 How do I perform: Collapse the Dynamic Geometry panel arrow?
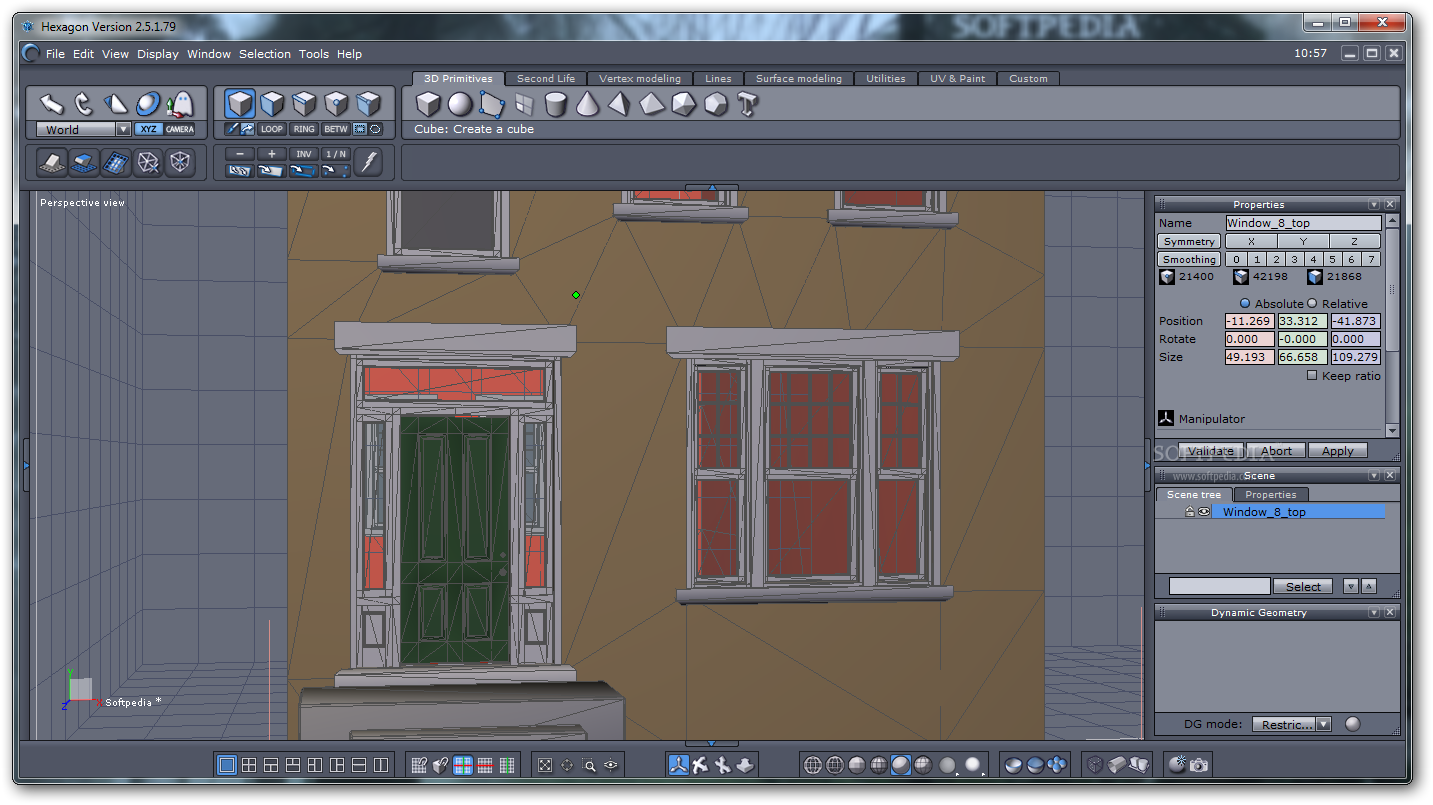(x=1374, y=612)
